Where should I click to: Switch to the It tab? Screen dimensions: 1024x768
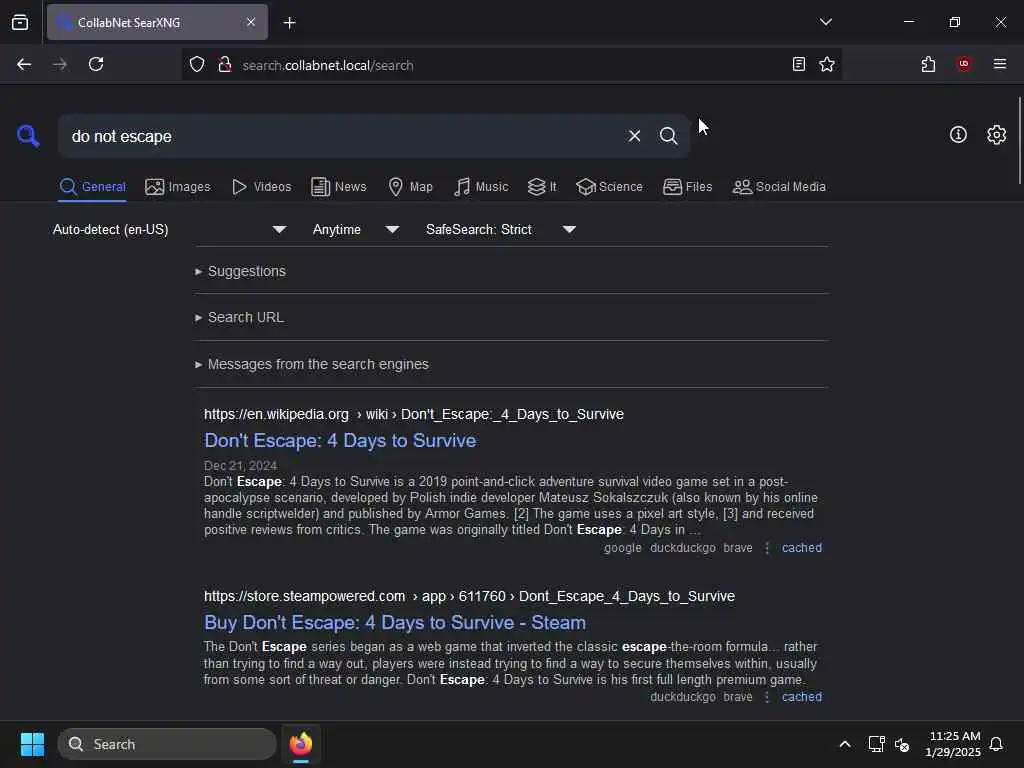pyautogui.click(x=542, y=187)
